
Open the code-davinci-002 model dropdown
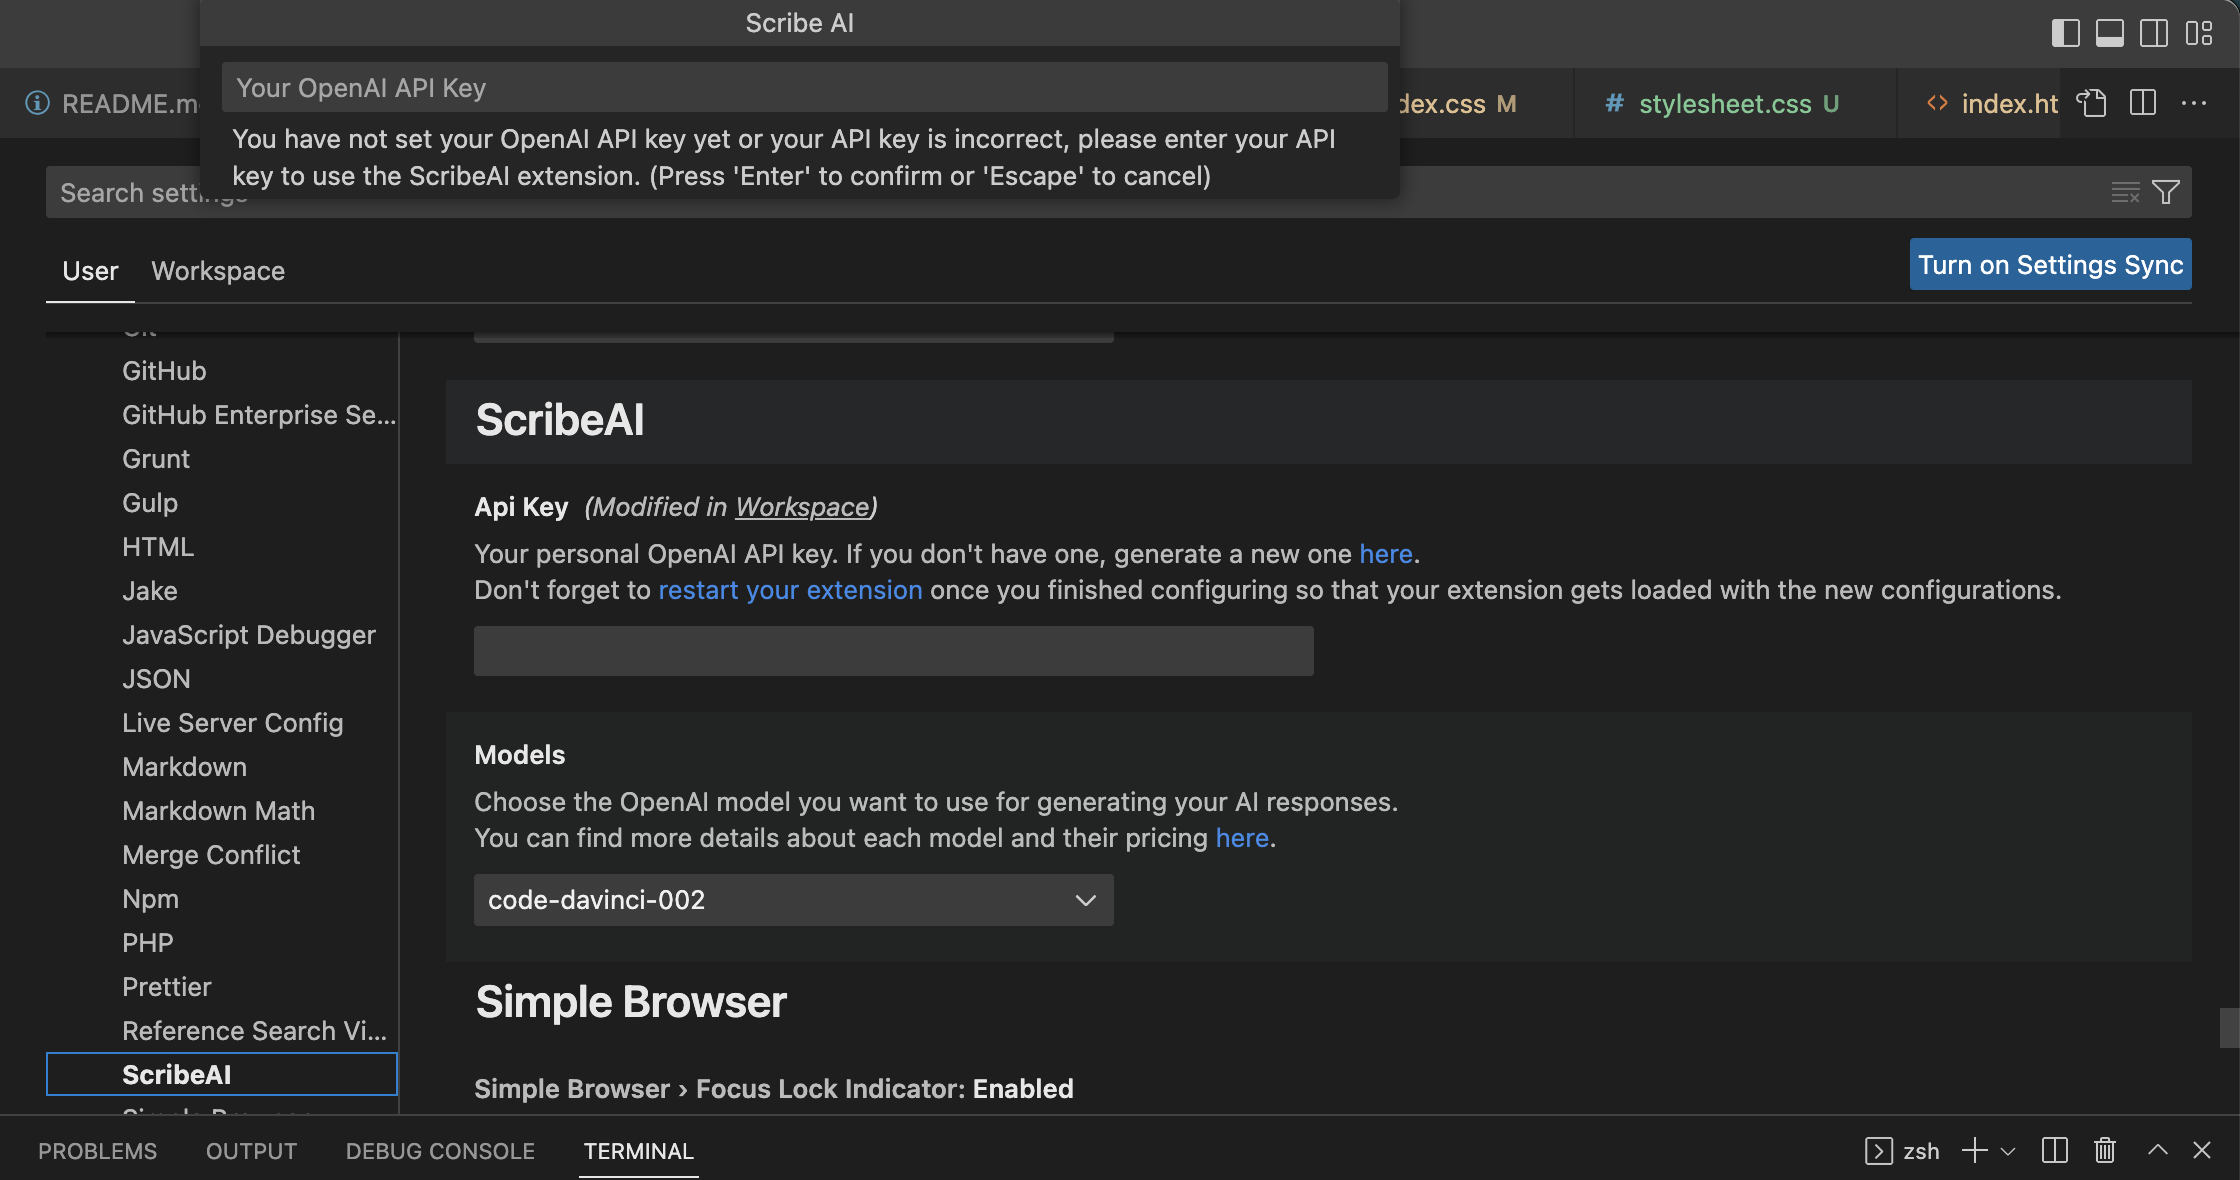coord(793,900)
